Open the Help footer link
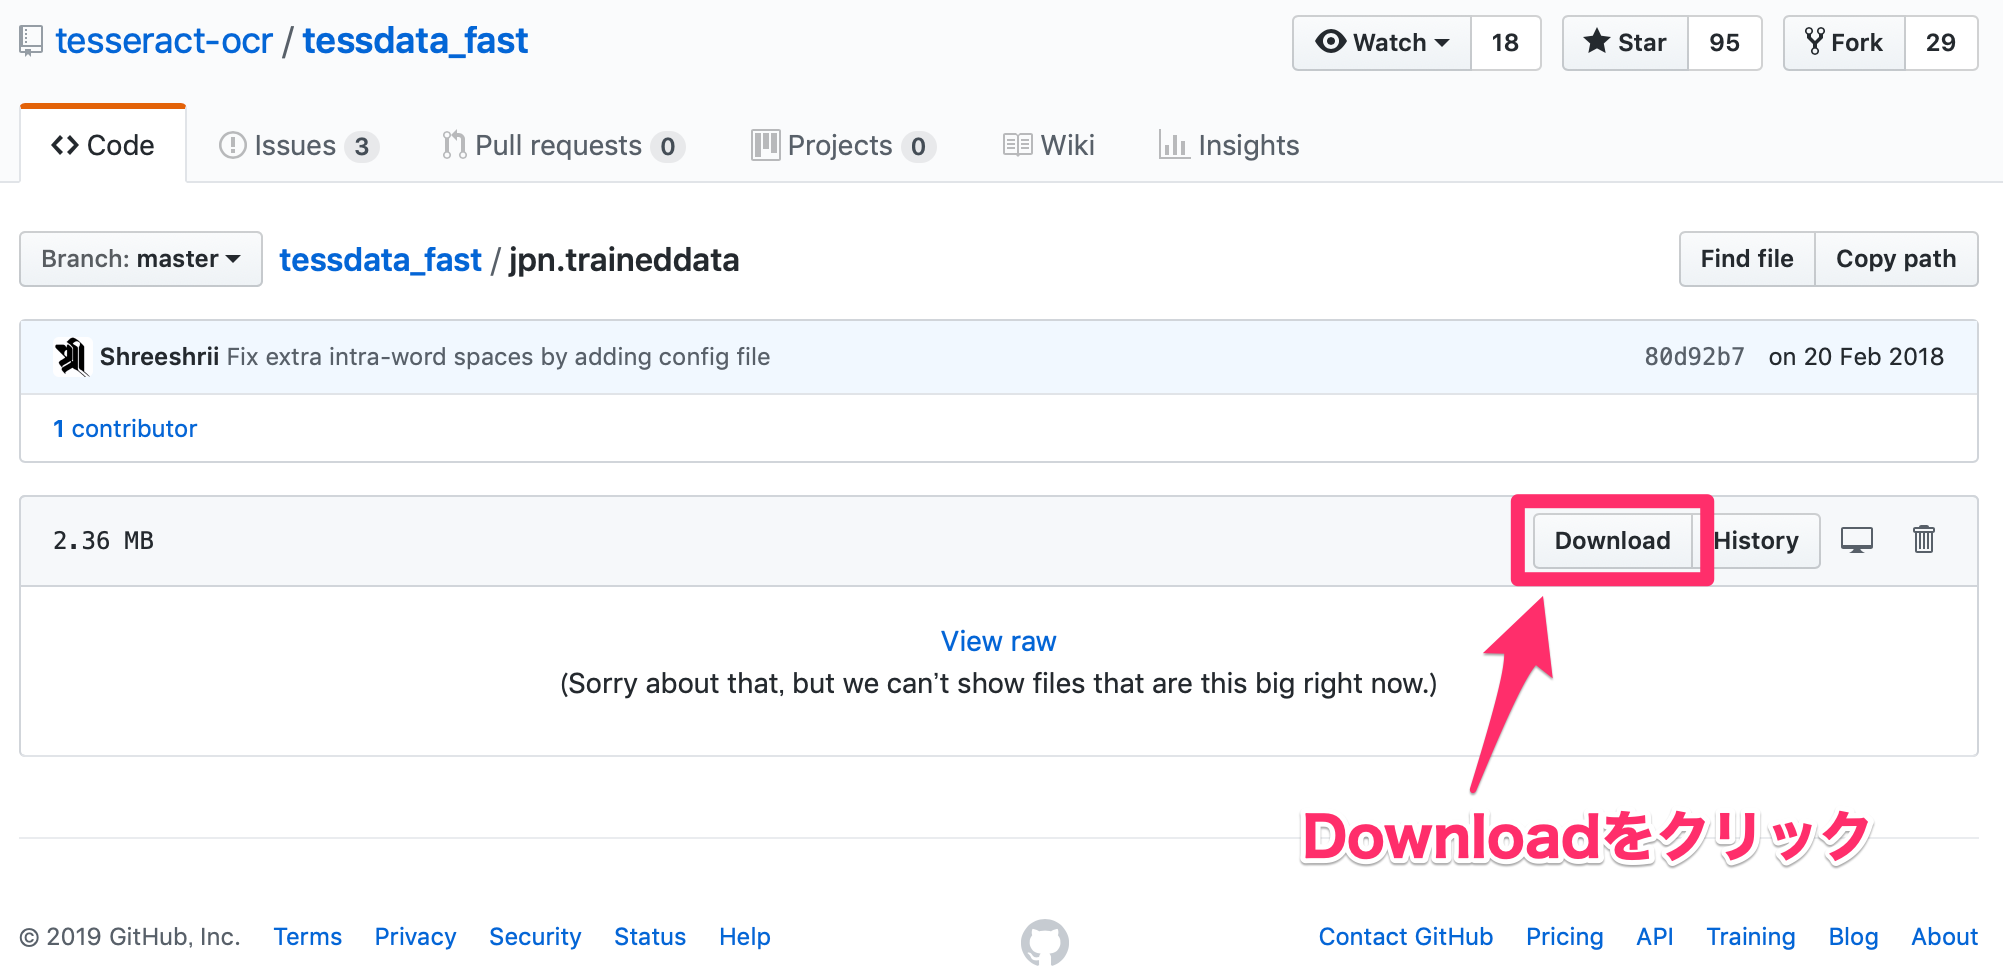The width and height of the screenshot is (2003, 978). 745,937
